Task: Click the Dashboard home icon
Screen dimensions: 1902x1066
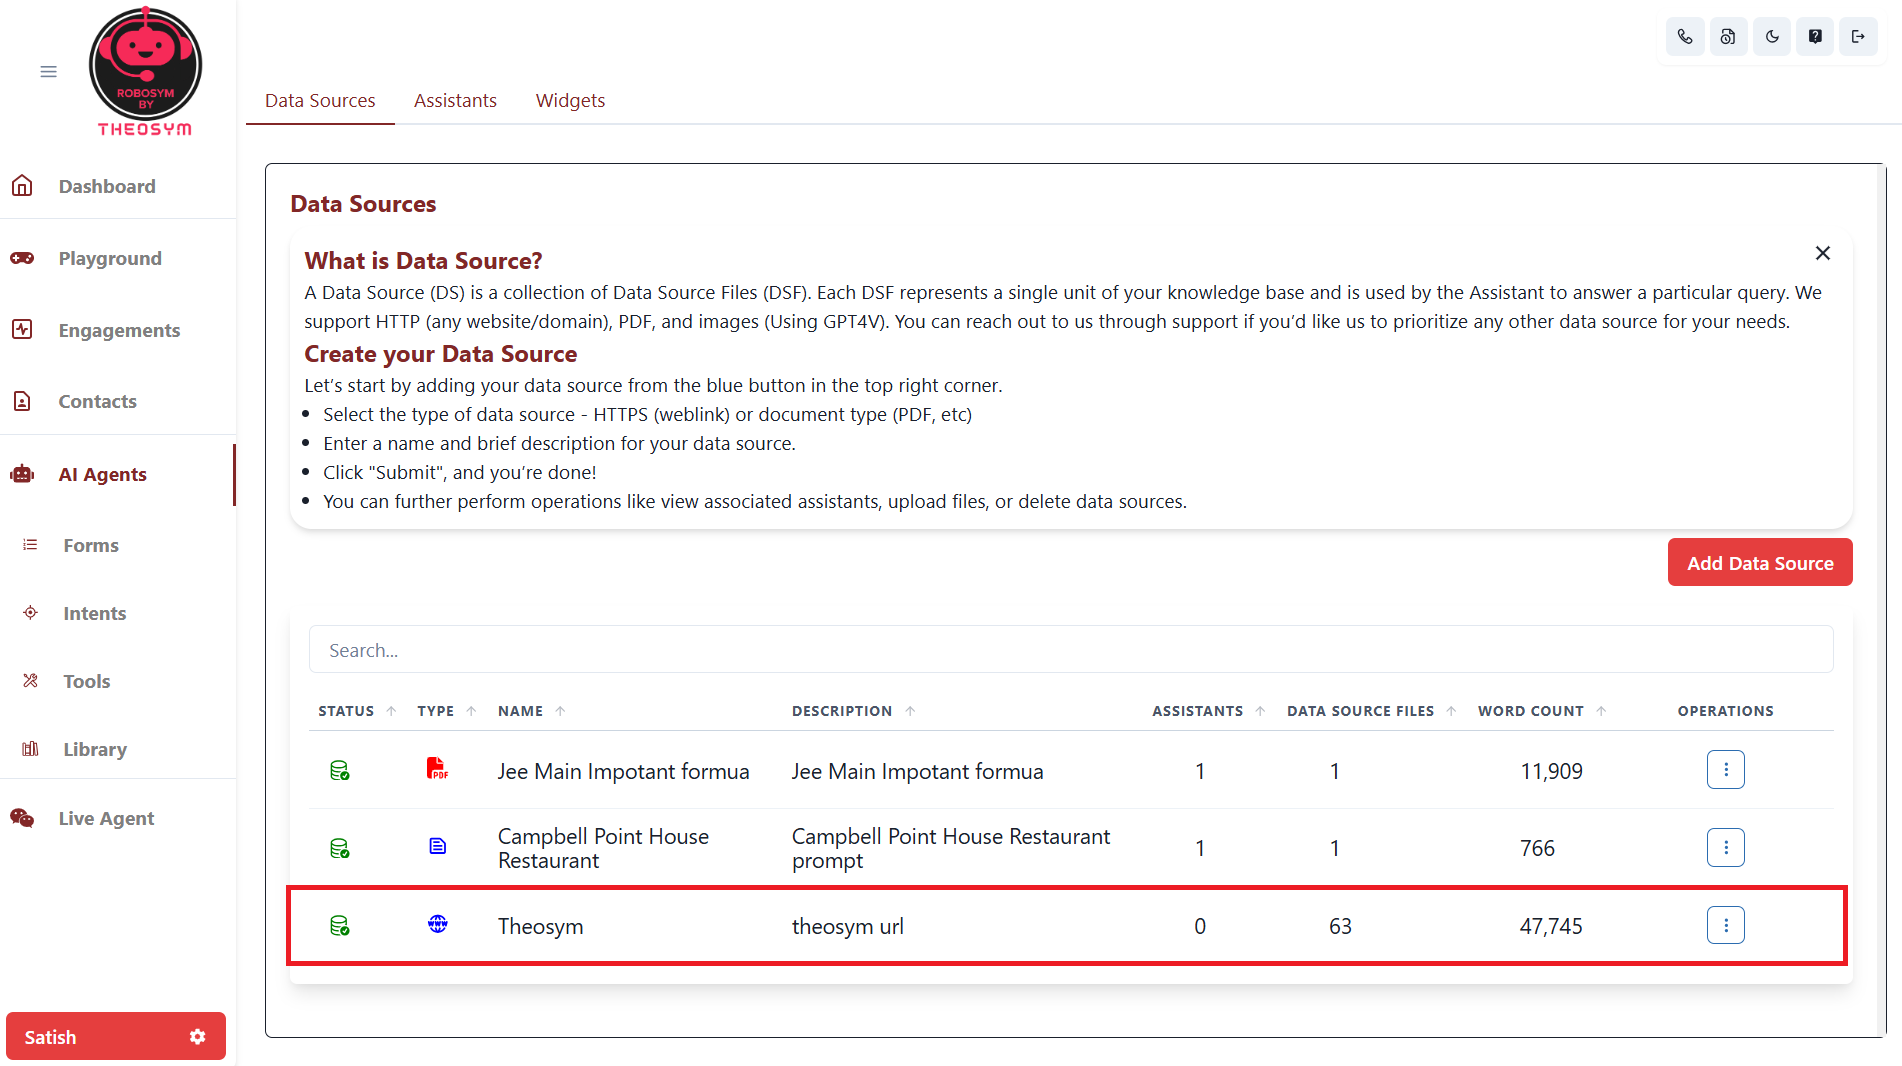Action: pos(22,186)
